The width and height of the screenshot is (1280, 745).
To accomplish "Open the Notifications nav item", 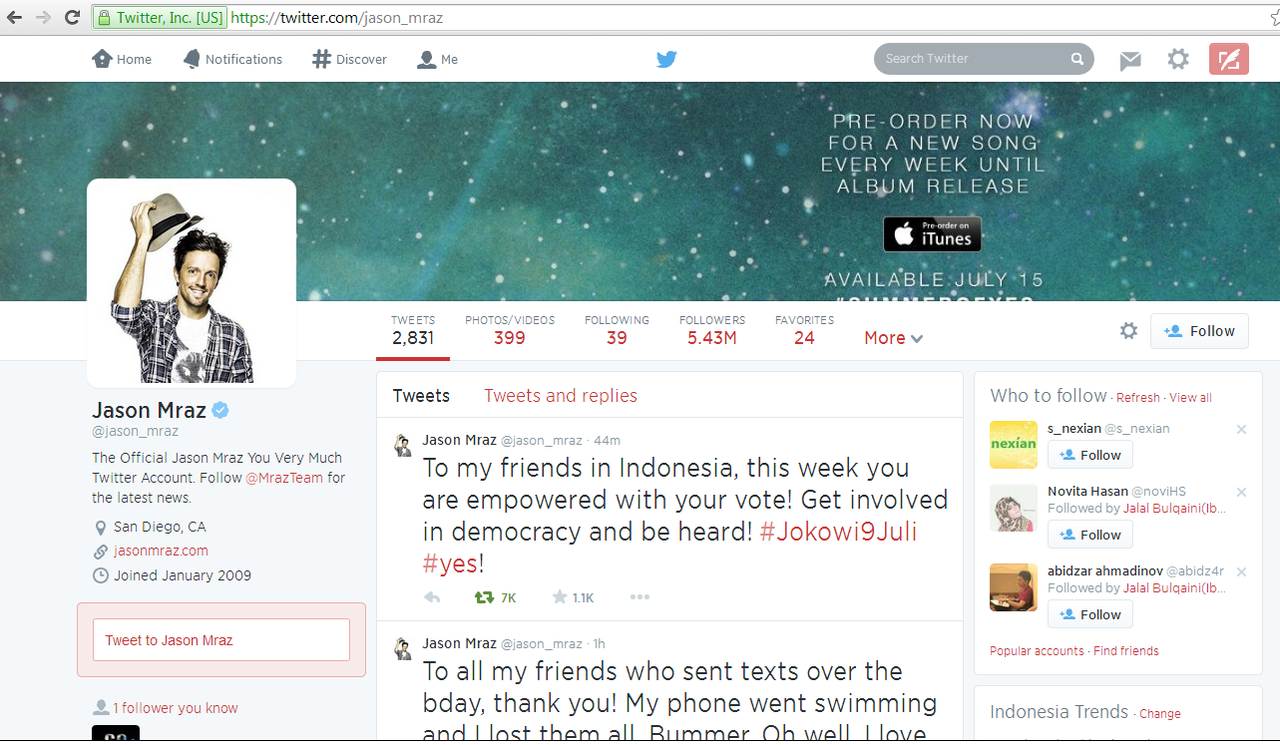I will 233,59.
